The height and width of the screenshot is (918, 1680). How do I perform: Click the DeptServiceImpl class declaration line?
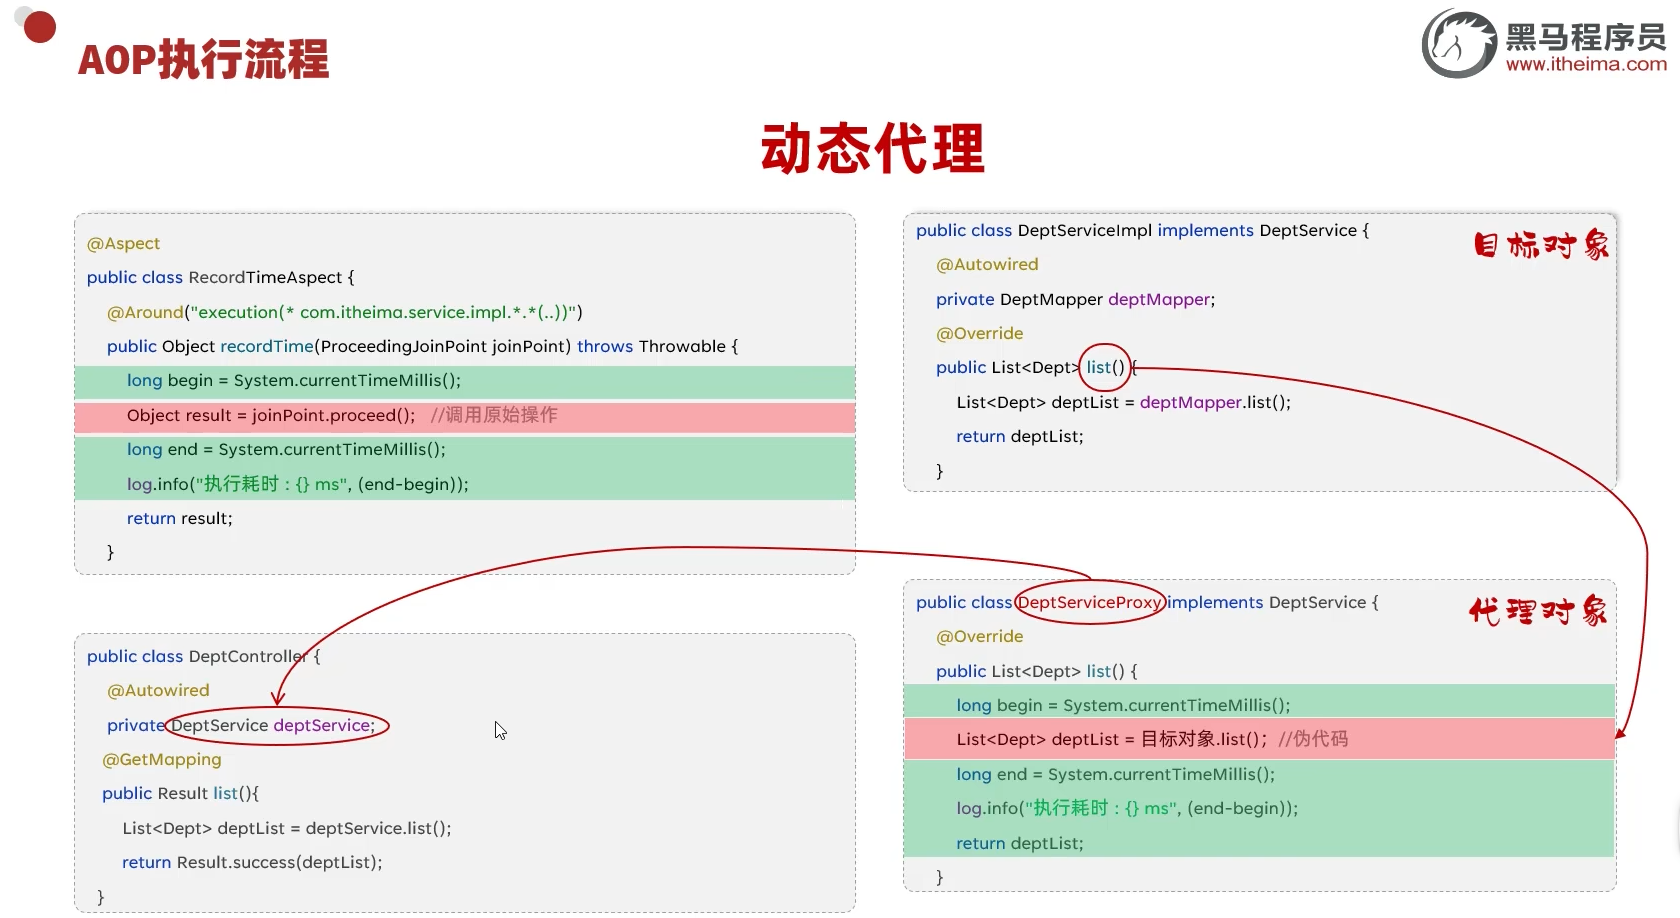tap(1142, 230)
